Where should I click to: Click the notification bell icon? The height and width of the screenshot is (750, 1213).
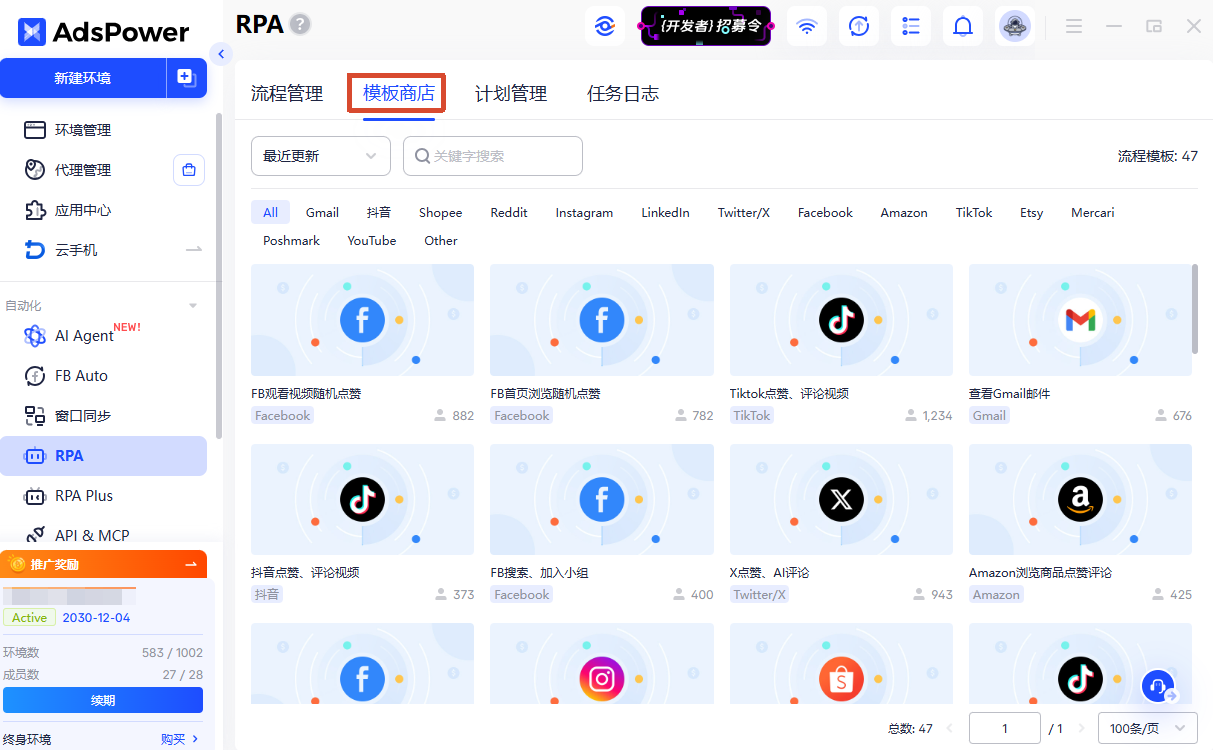[x=962, y=26]
